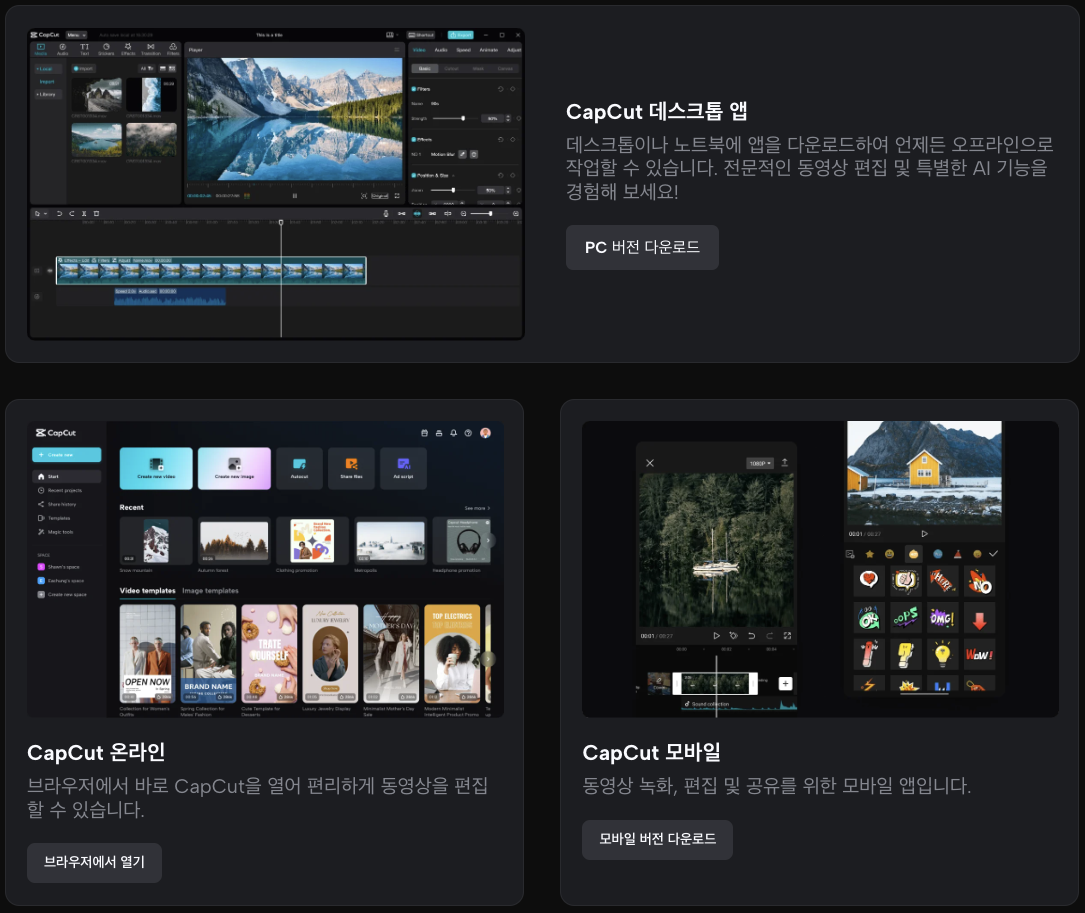Open the Filters tab in desktop editor toolbar
The width and height of the screenshot is (1085, 913).
point(173,49)
